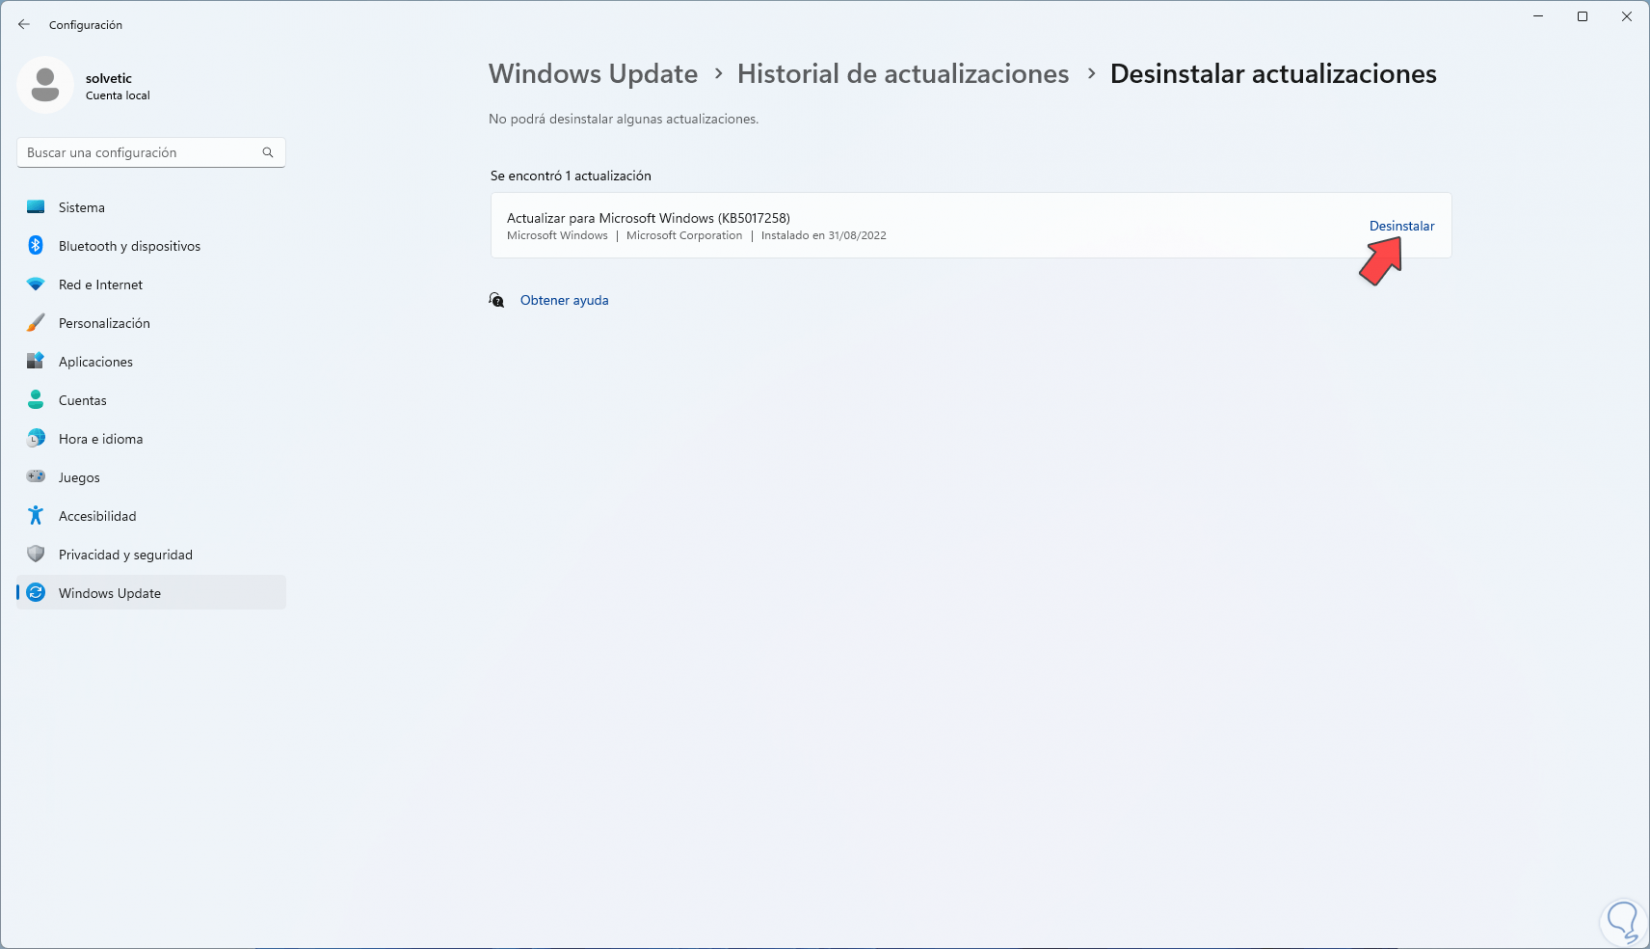
Task: Navigate to Red e Internet
Action: [x=151, y=284]
